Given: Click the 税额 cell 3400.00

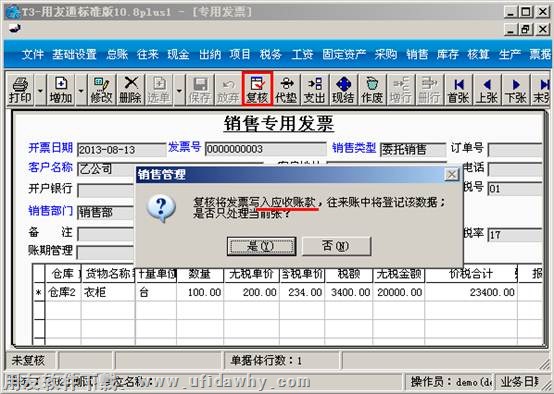Looking at the screenshot, I should click(x=349, y=292).
